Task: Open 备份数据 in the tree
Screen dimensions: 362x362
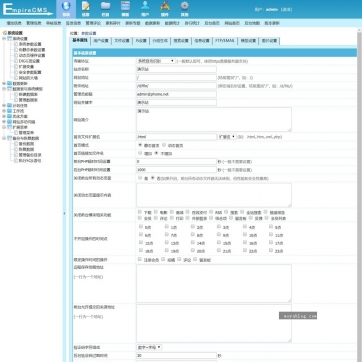Action: pos(26,144)
